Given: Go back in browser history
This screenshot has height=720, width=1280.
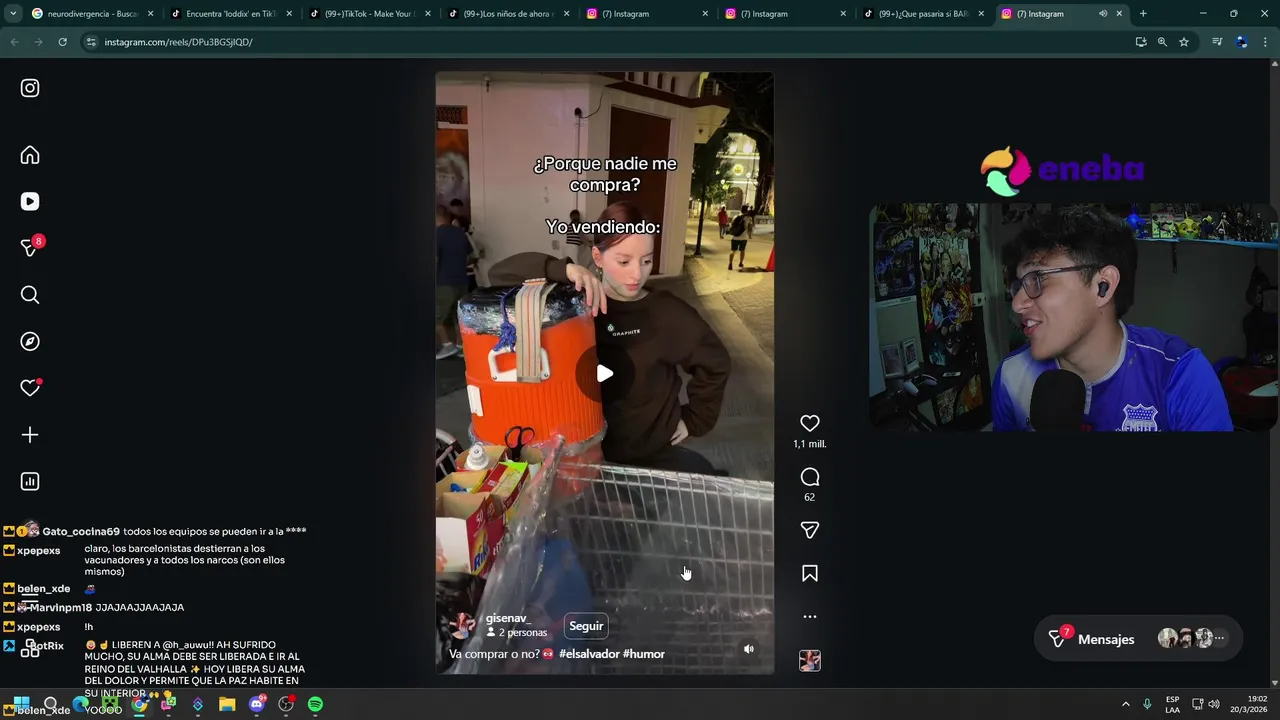Looking at the screenshot, I should 14,42.
